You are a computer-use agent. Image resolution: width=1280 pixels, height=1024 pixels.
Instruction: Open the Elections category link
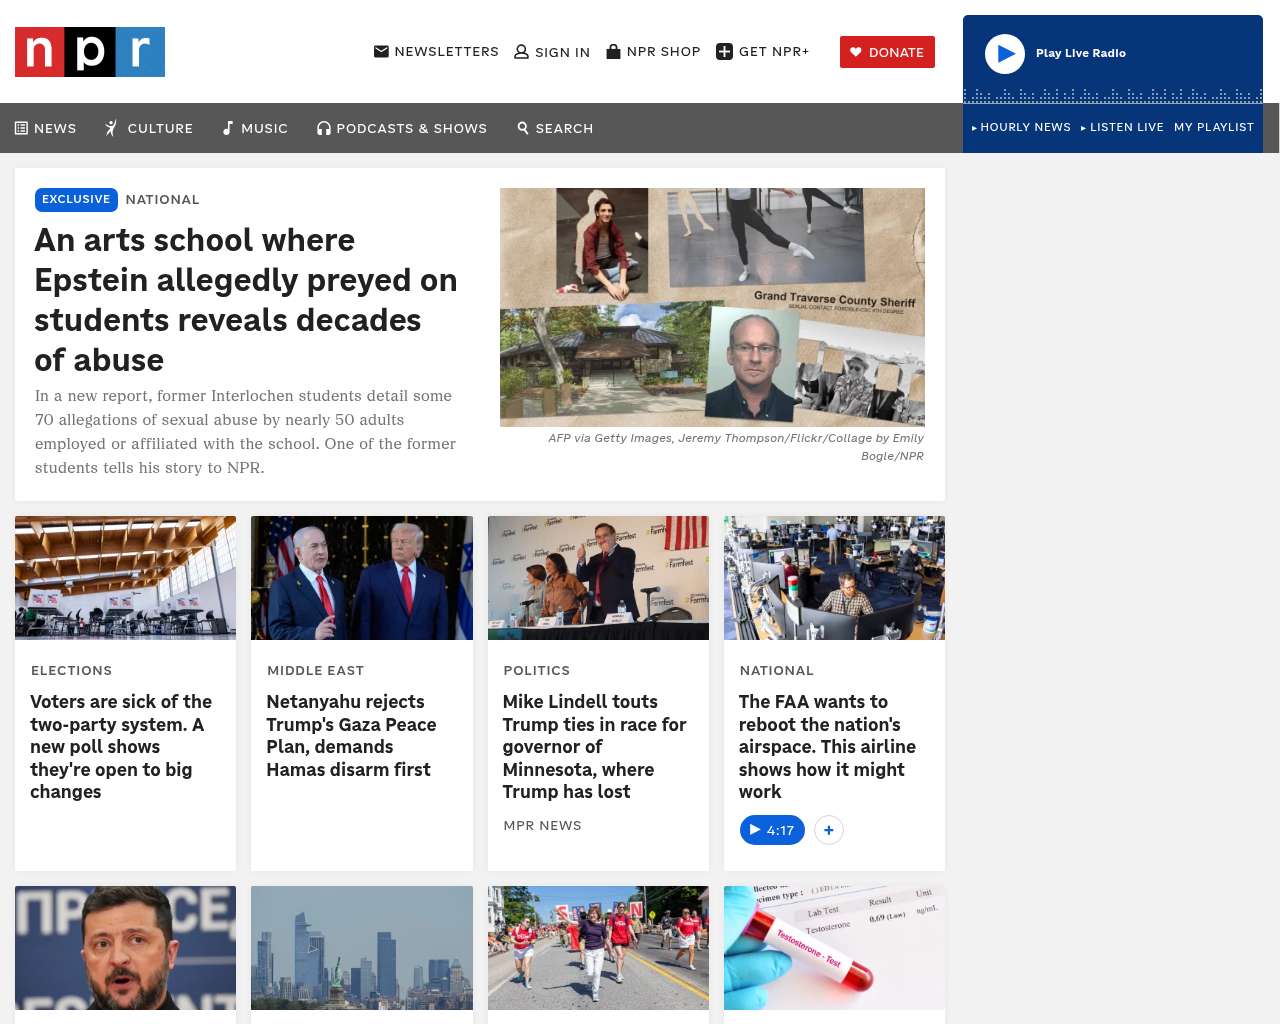[71, 670]
